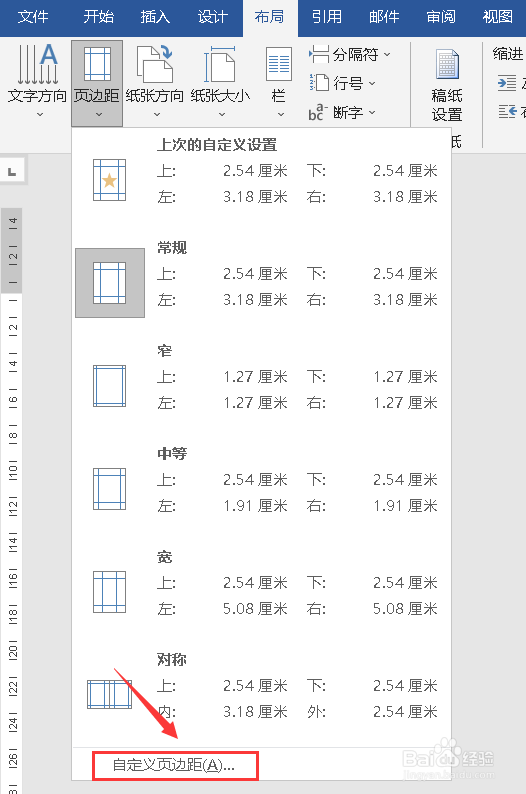Expand the 纸张方向 dropdown arrow
The width and height of the screenshot is (526, 794).
click(x=157, y=115)
